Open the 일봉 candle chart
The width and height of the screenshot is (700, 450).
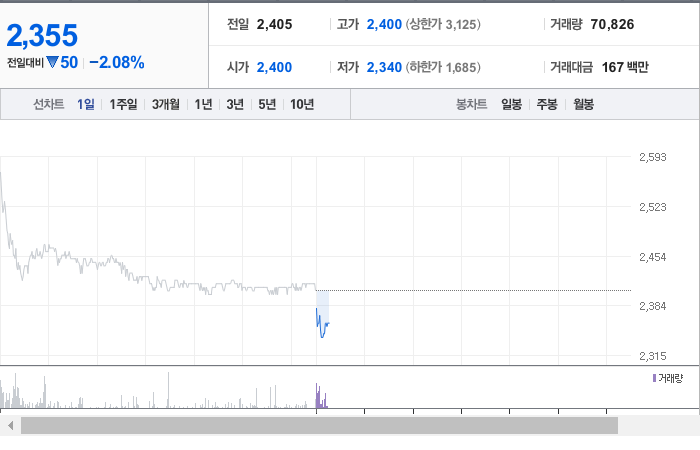pyautogui.click(x=512, y=104)
